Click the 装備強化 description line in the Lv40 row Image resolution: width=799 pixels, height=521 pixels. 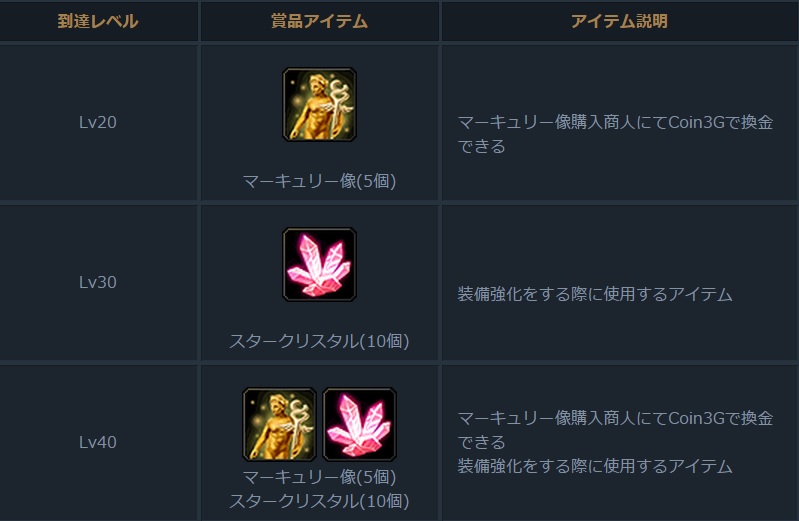click(x=594, y=466)
